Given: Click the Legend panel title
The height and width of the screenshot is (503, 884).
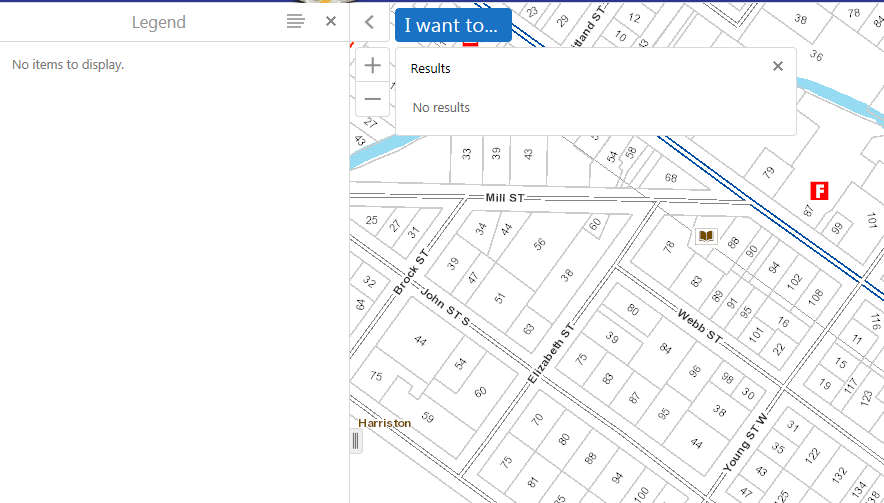Looking at the screenshot, I should coord(158,22).
